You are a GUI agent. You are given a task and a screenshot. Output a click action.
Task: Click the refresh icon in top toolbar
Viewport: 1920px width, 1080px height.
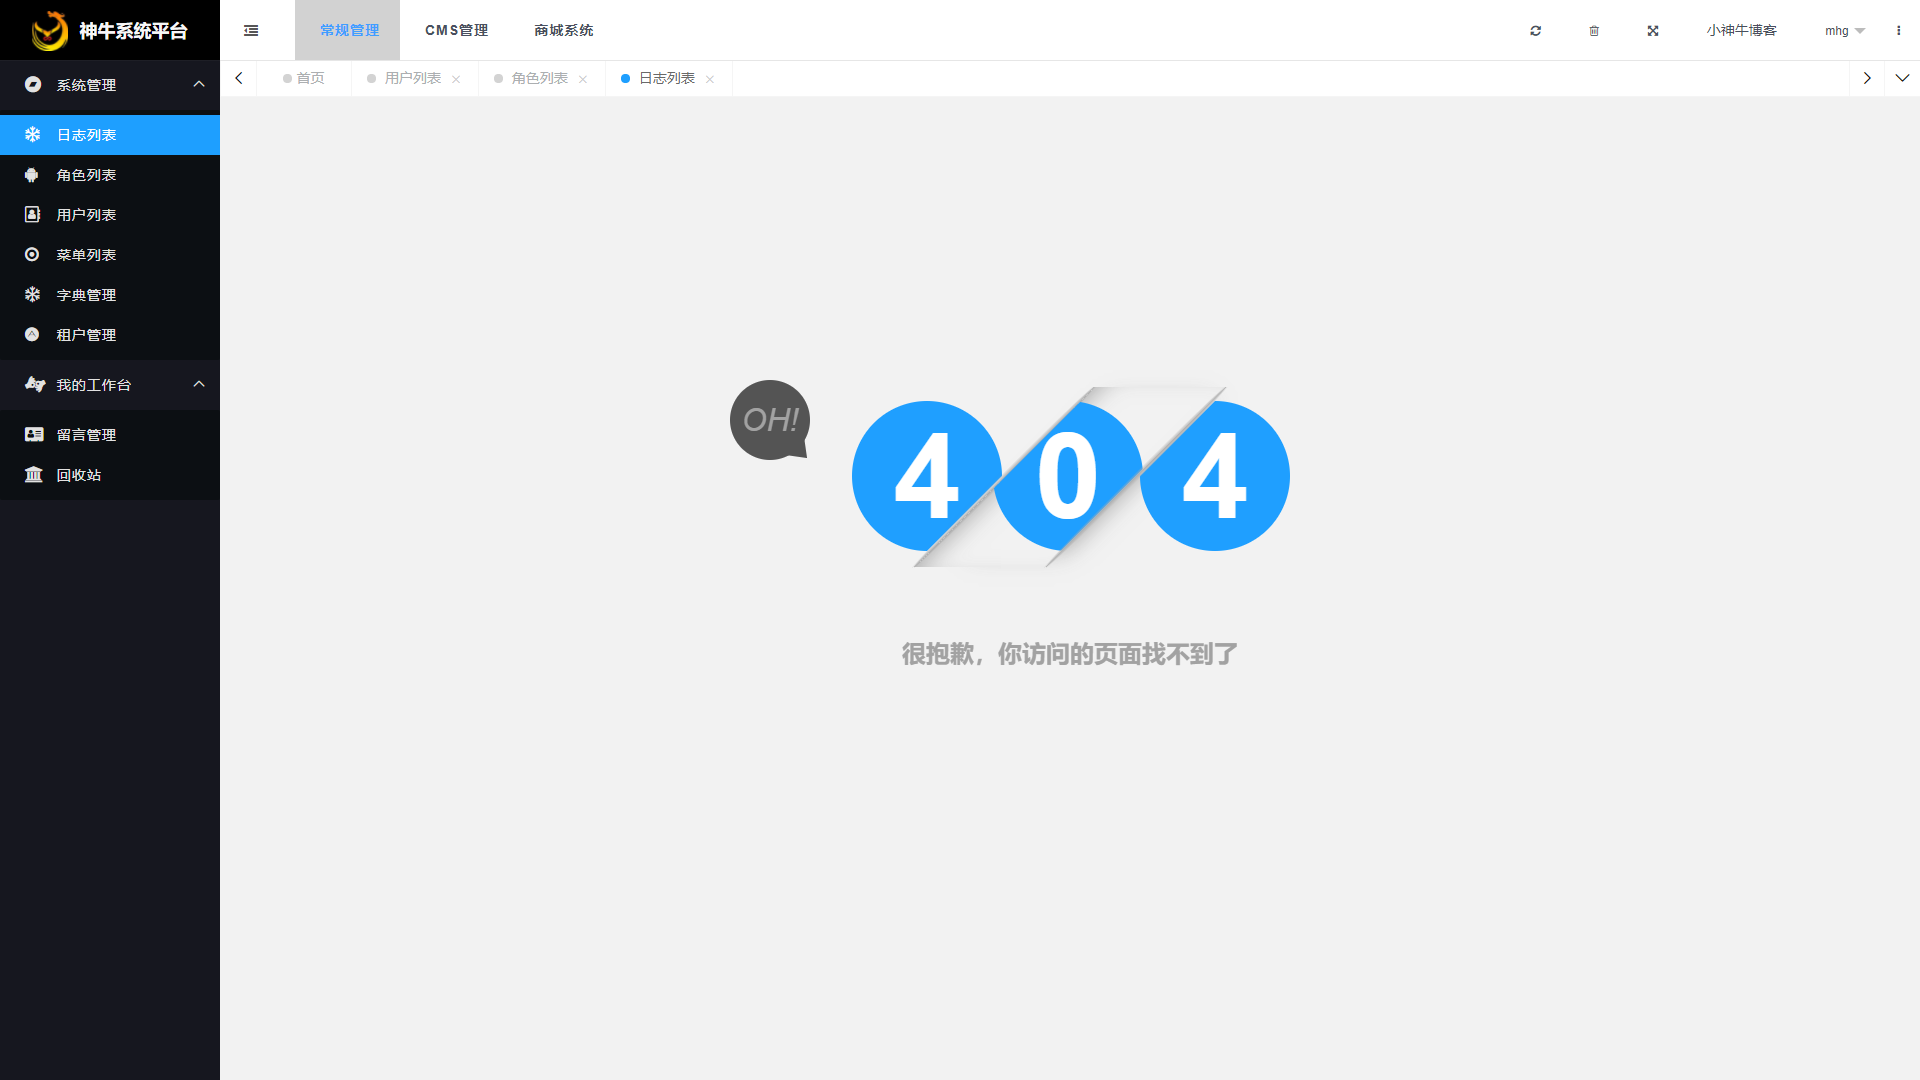tap(1535, 30)
